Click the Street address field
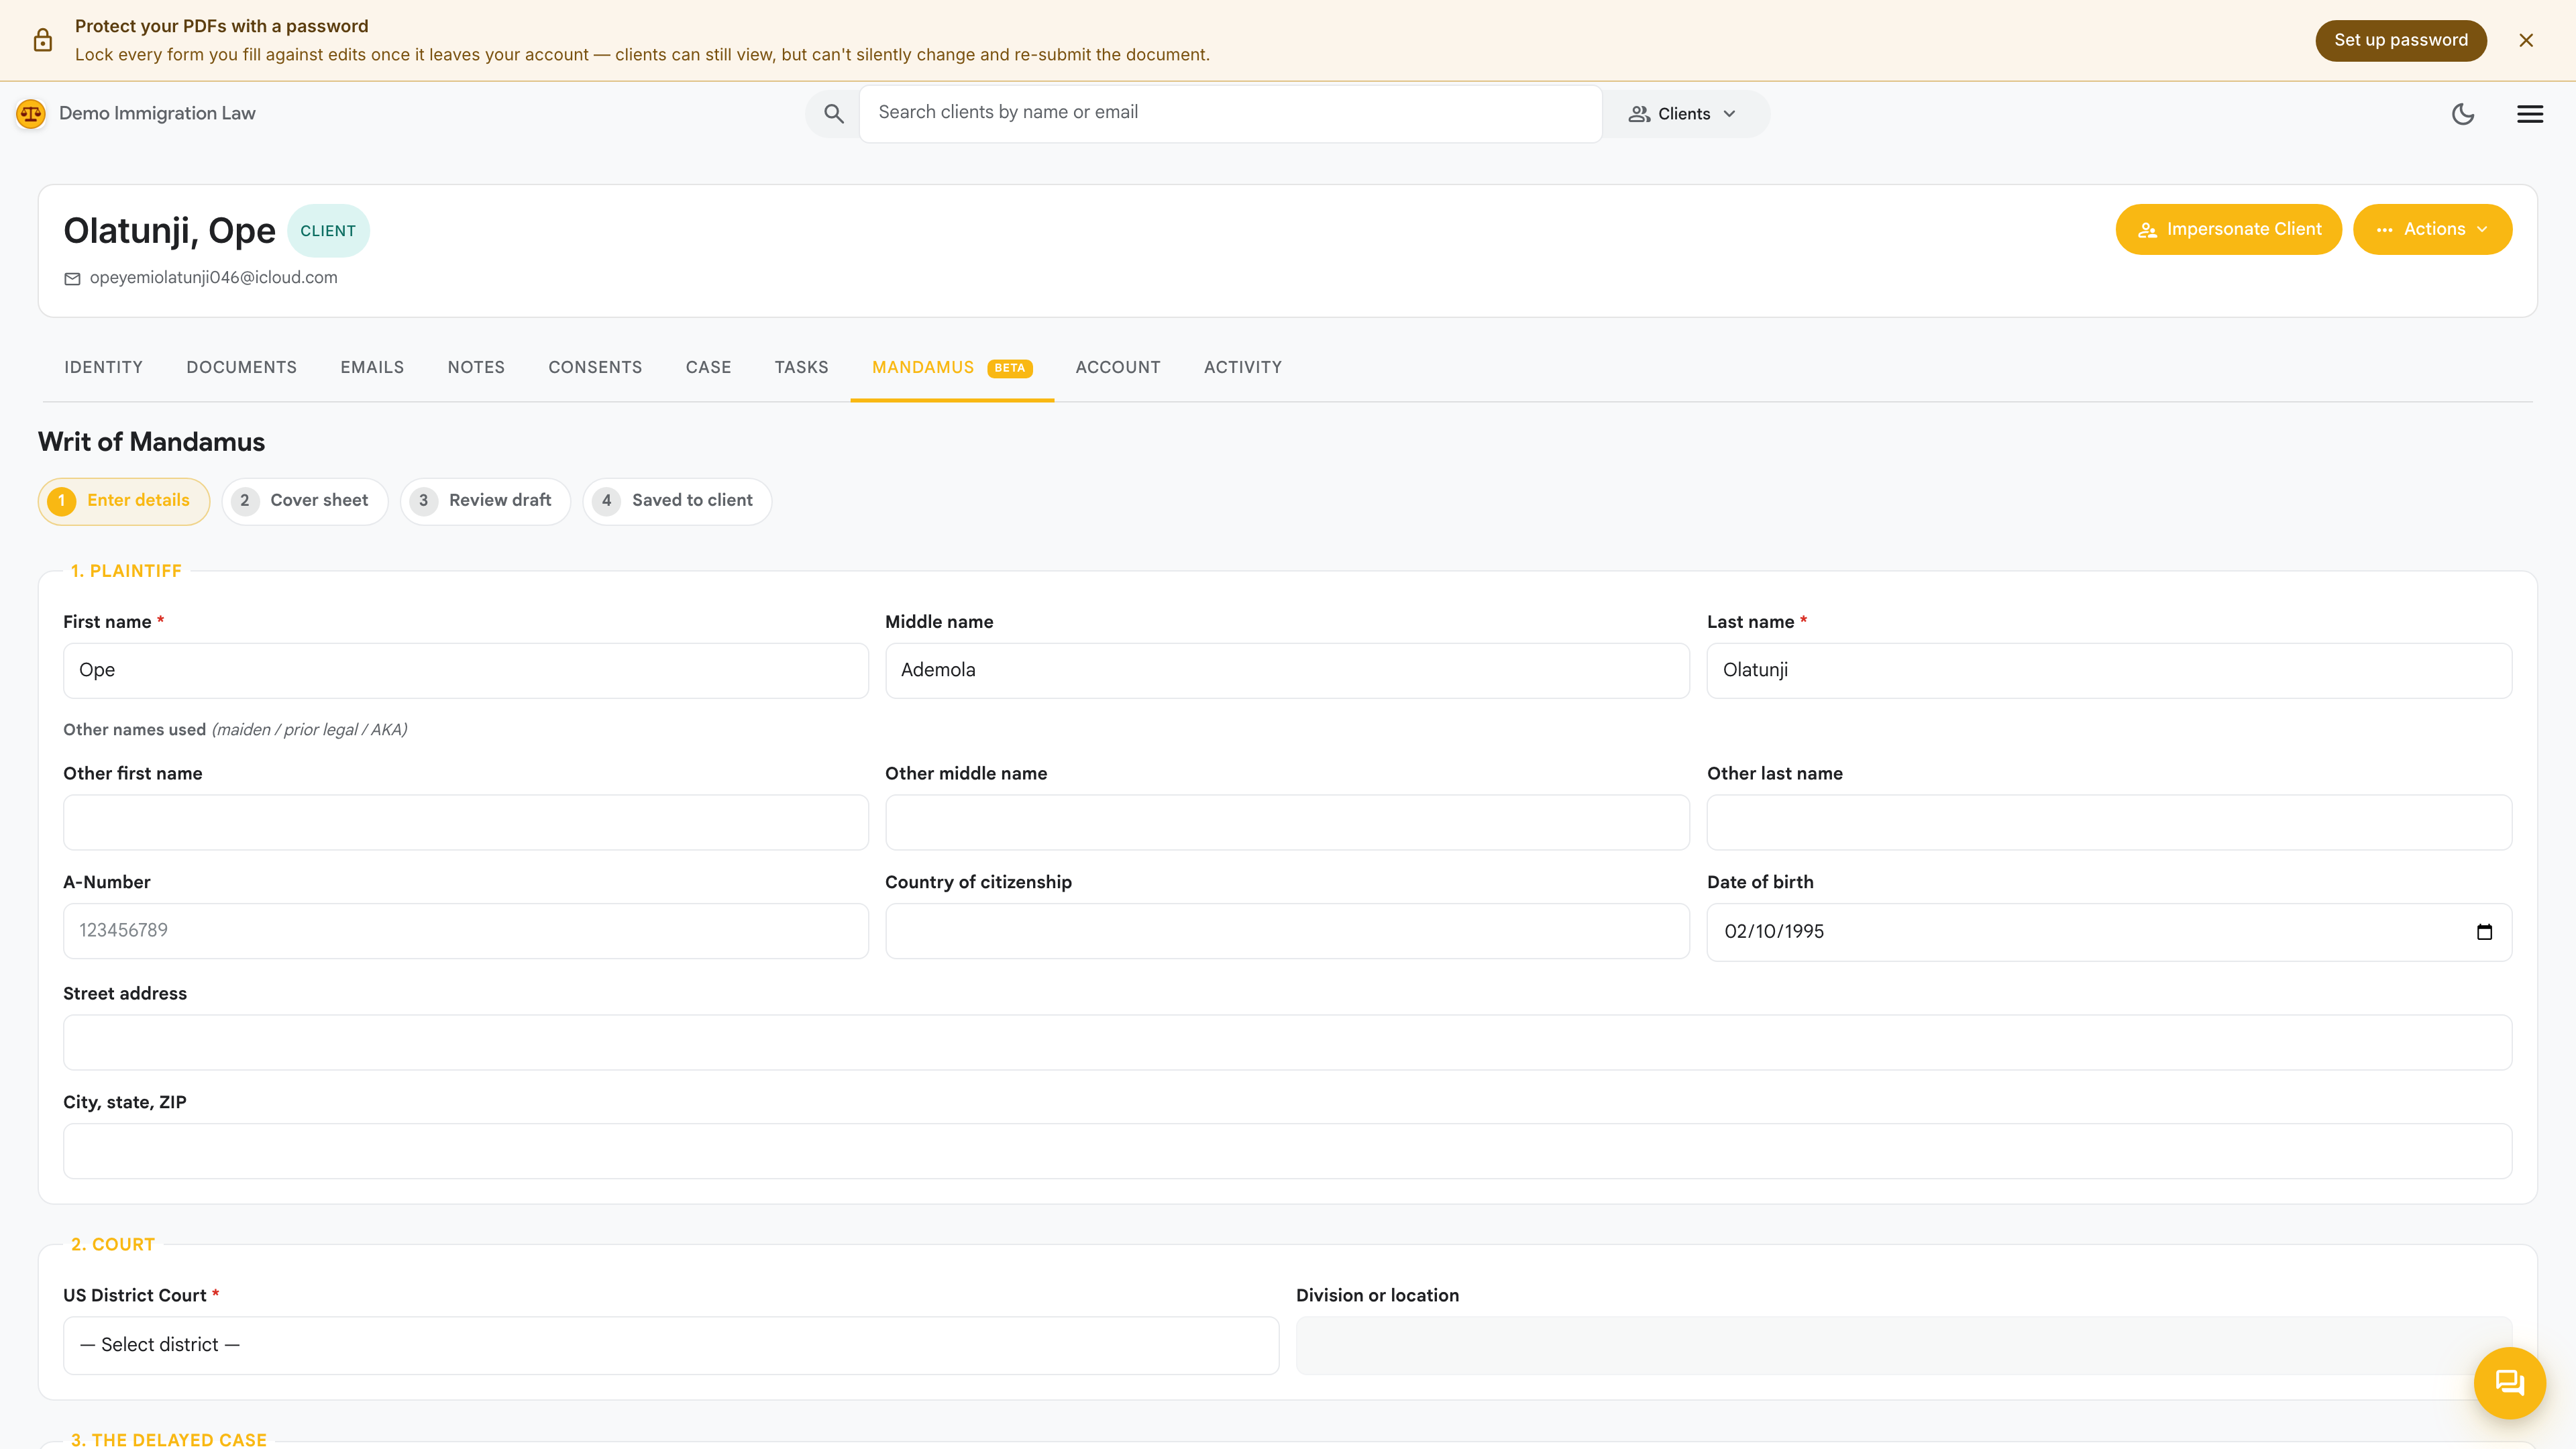The height and width of the screenshot is (1449, 2576). click(x=1287, y=1043)
